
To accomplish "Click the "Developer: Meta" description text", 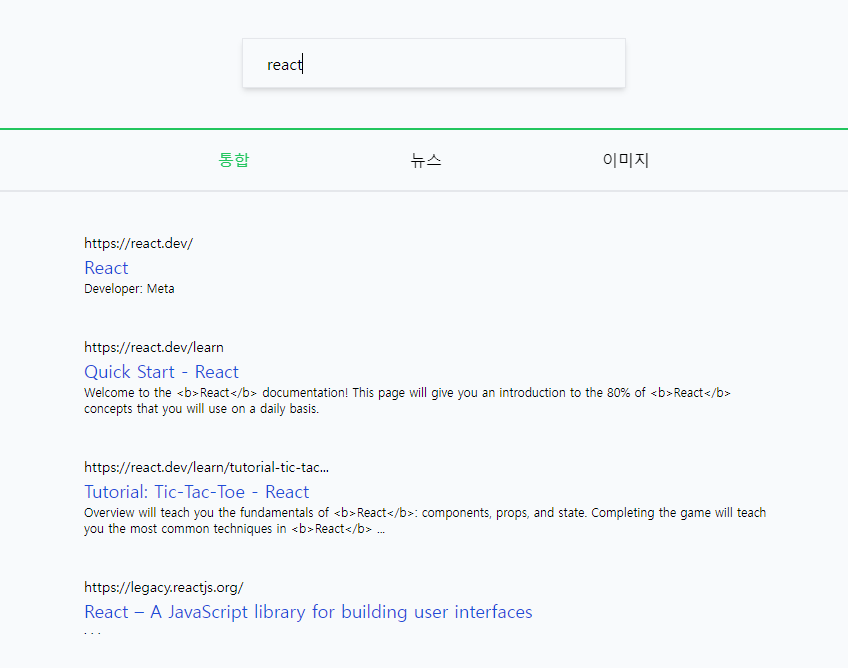I will 129,289.
